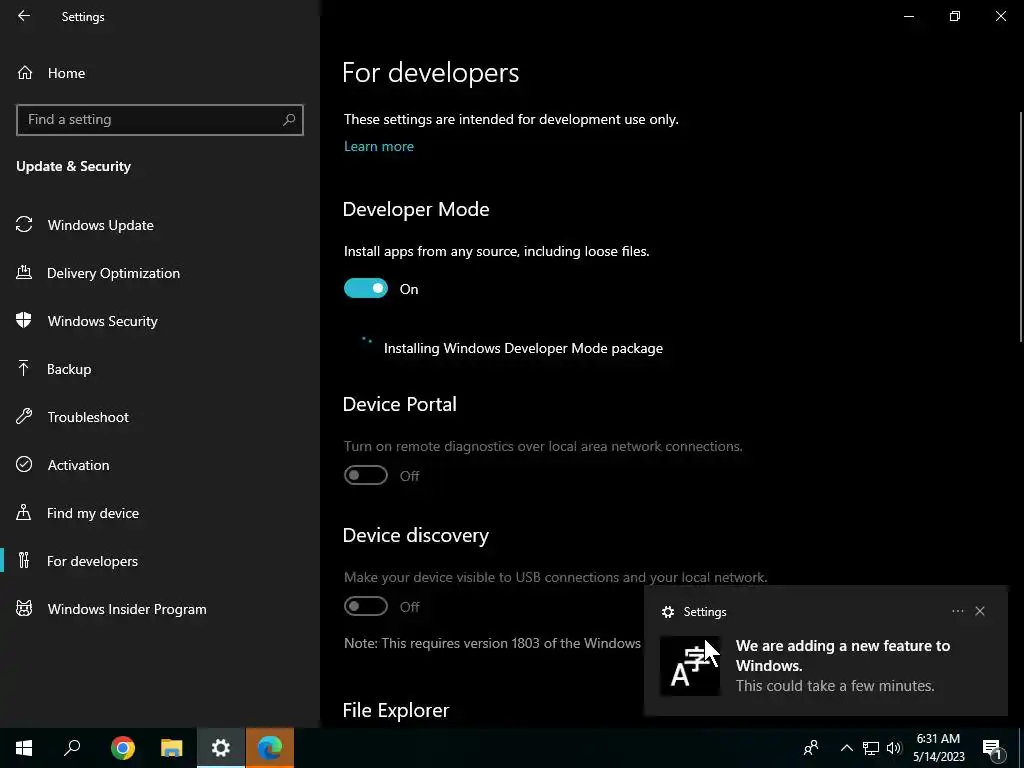Click the Windows Security shield icon
This screenshot has height=768, width=1024.
24,321
